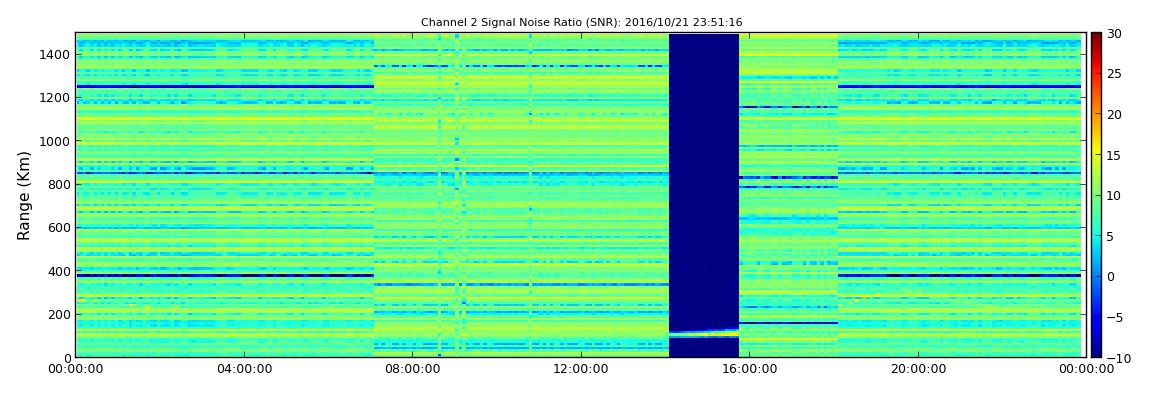This screenshot has width=1150, height=407.
Task: Click the colorbar value 25
Action: click(1114, 73)
